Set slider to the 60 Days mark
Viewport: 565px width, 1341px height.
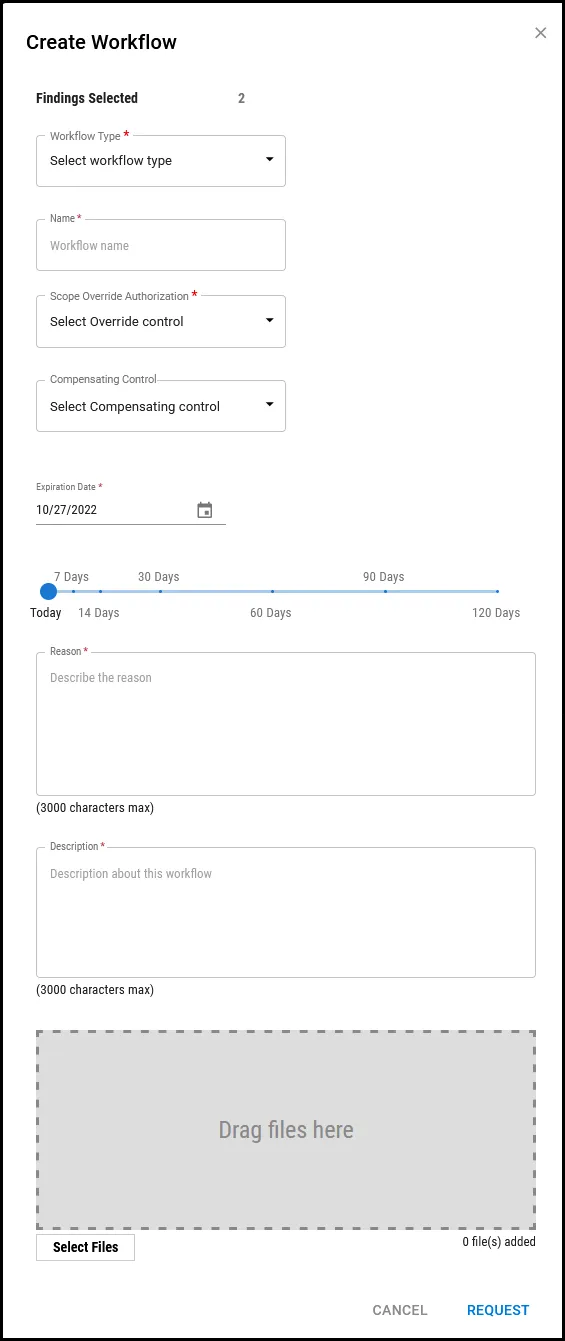272,591
